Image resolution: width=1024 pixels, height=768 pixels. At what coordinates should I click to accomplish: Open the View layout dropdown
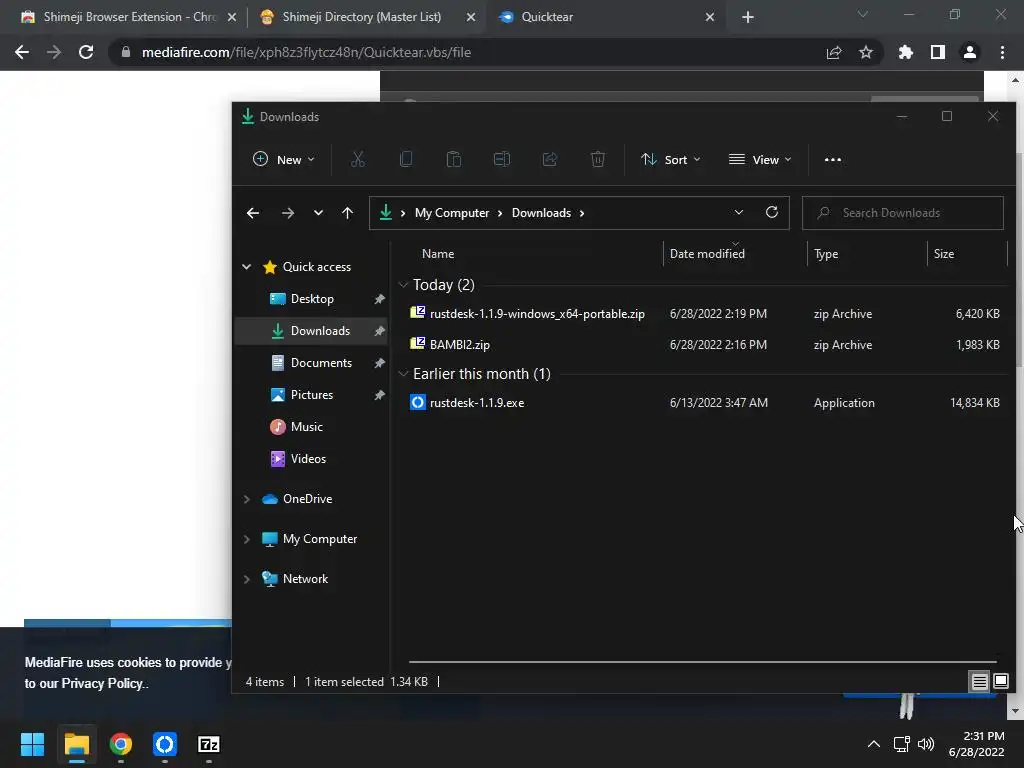click(760, 159)
